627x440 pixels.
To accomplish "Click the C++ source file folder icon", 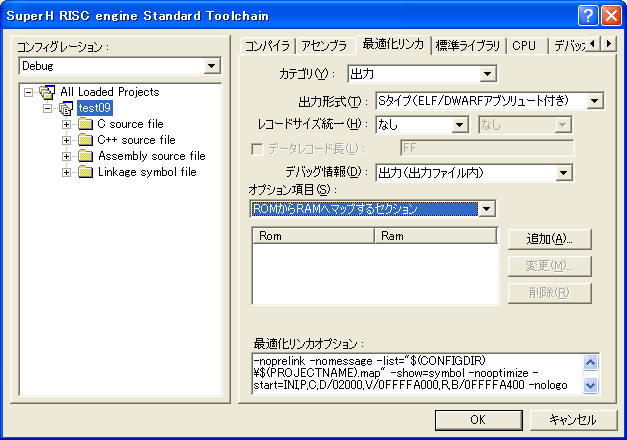I will 85,140.
